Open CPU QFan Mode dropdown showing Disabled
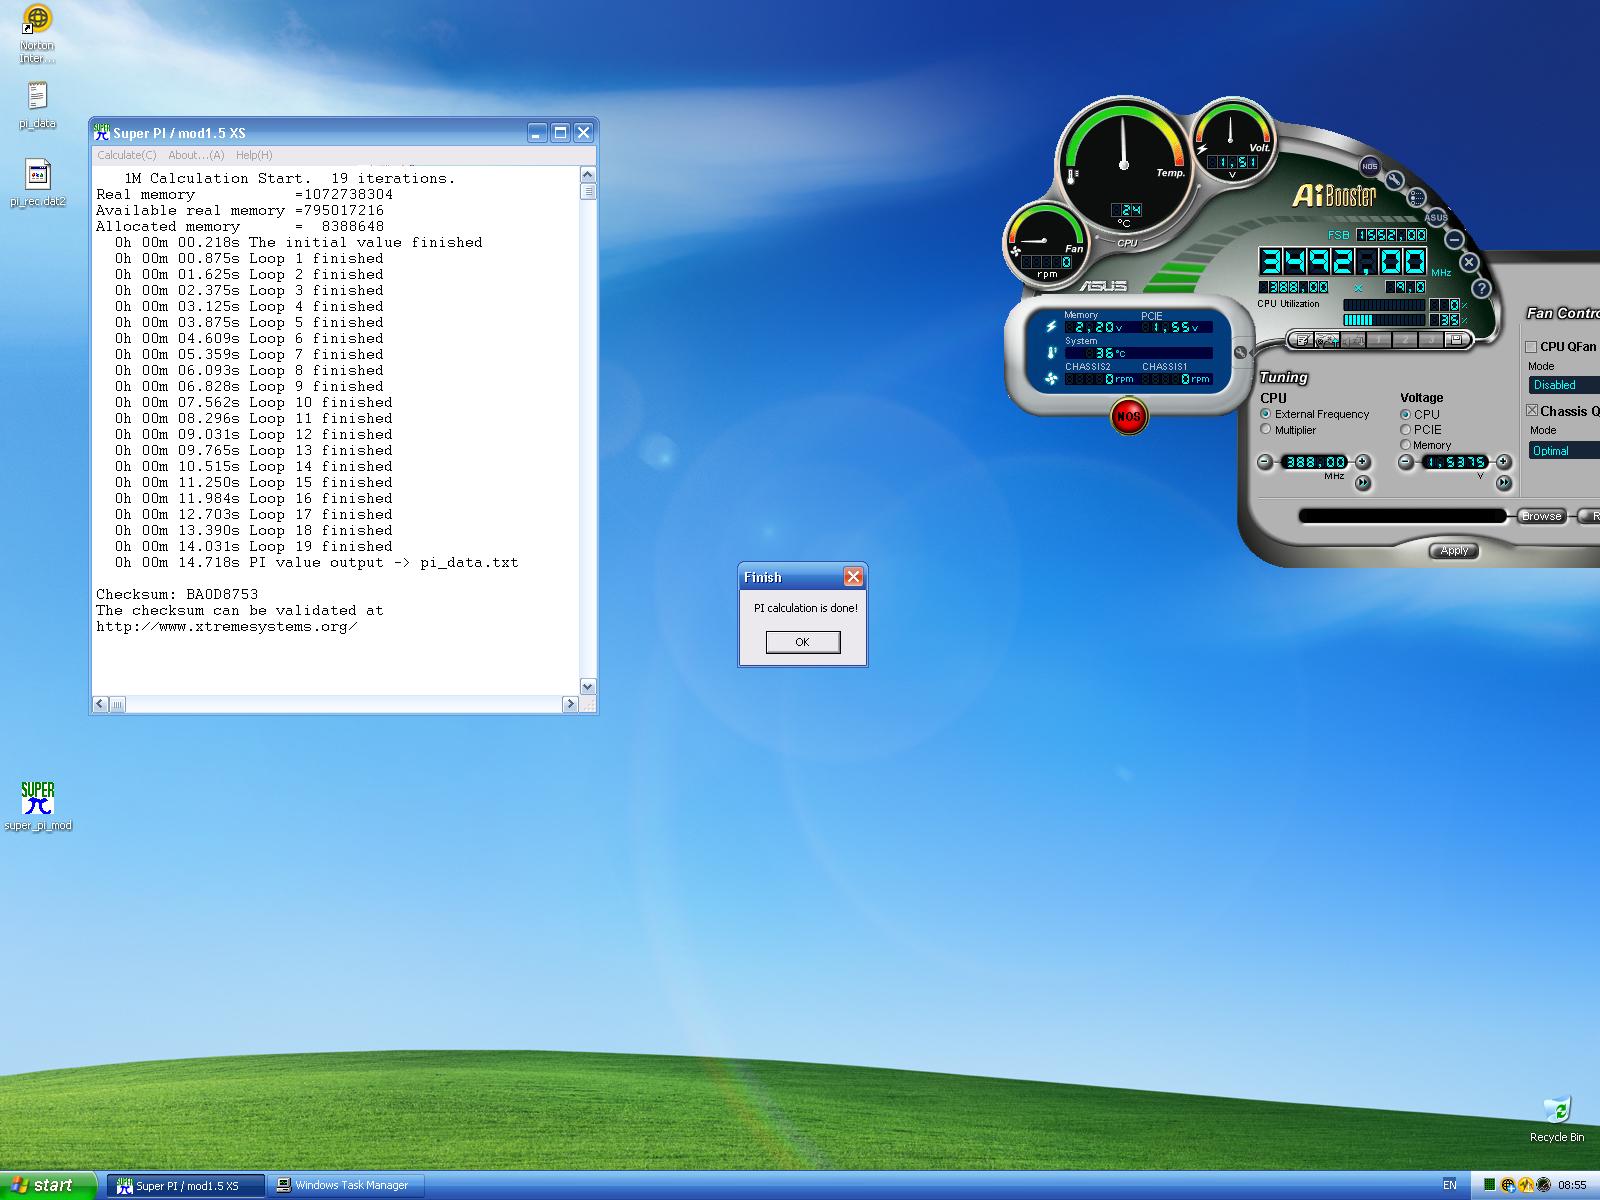 click(1564, 385)
